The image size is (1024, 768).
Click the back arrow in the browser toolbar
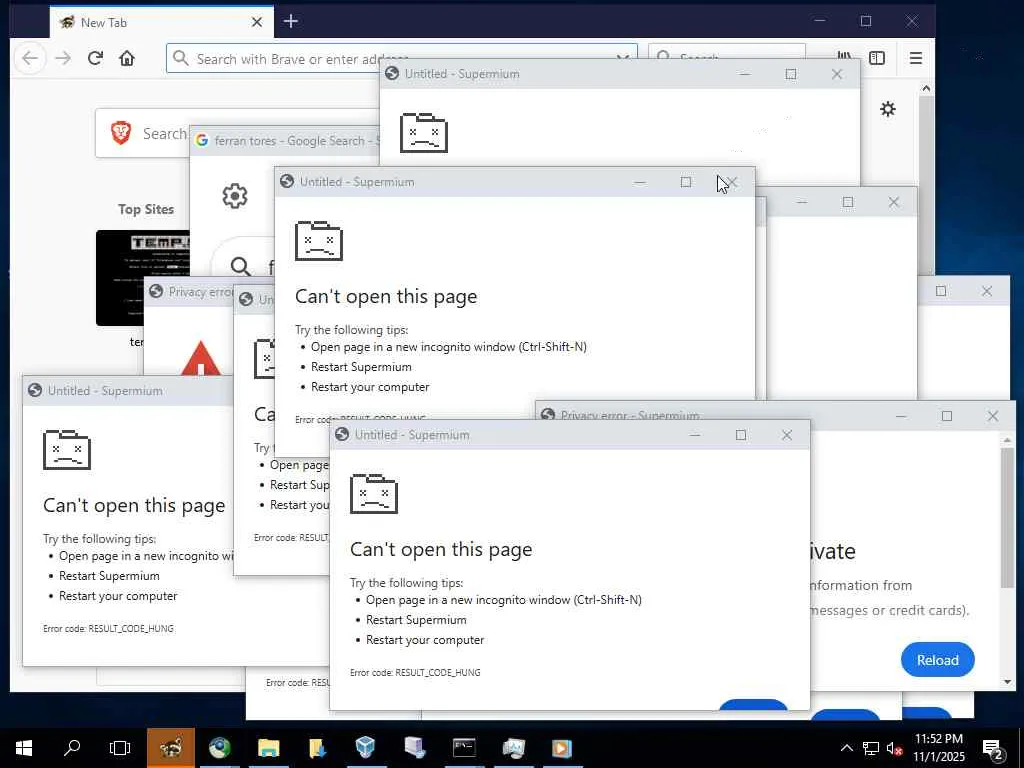coord(30,59)
